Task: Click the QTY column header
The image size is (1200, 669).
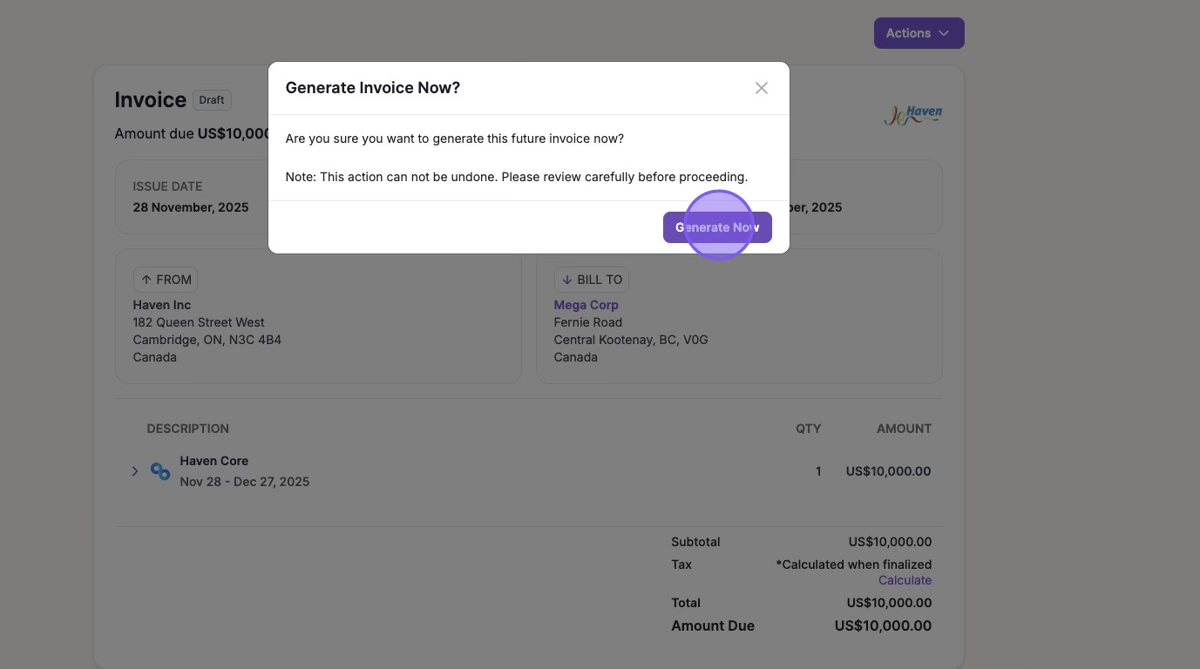Action: (808, 429)
